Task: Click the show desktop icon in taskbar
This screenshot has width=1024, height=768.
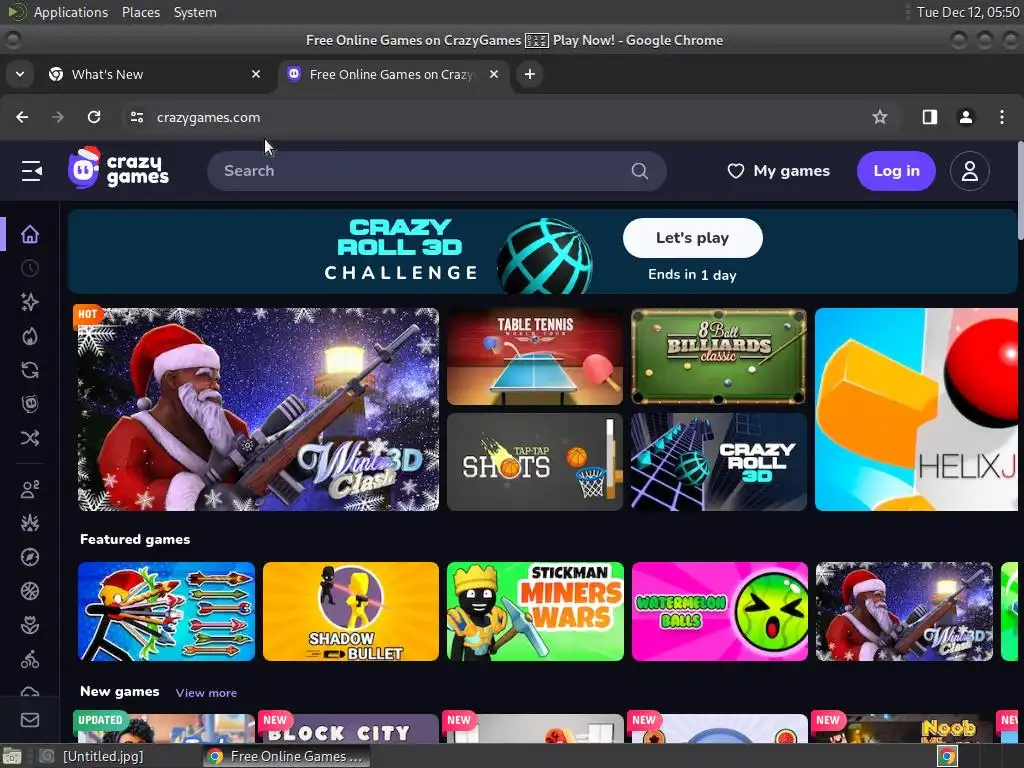Action: point(12,756)
